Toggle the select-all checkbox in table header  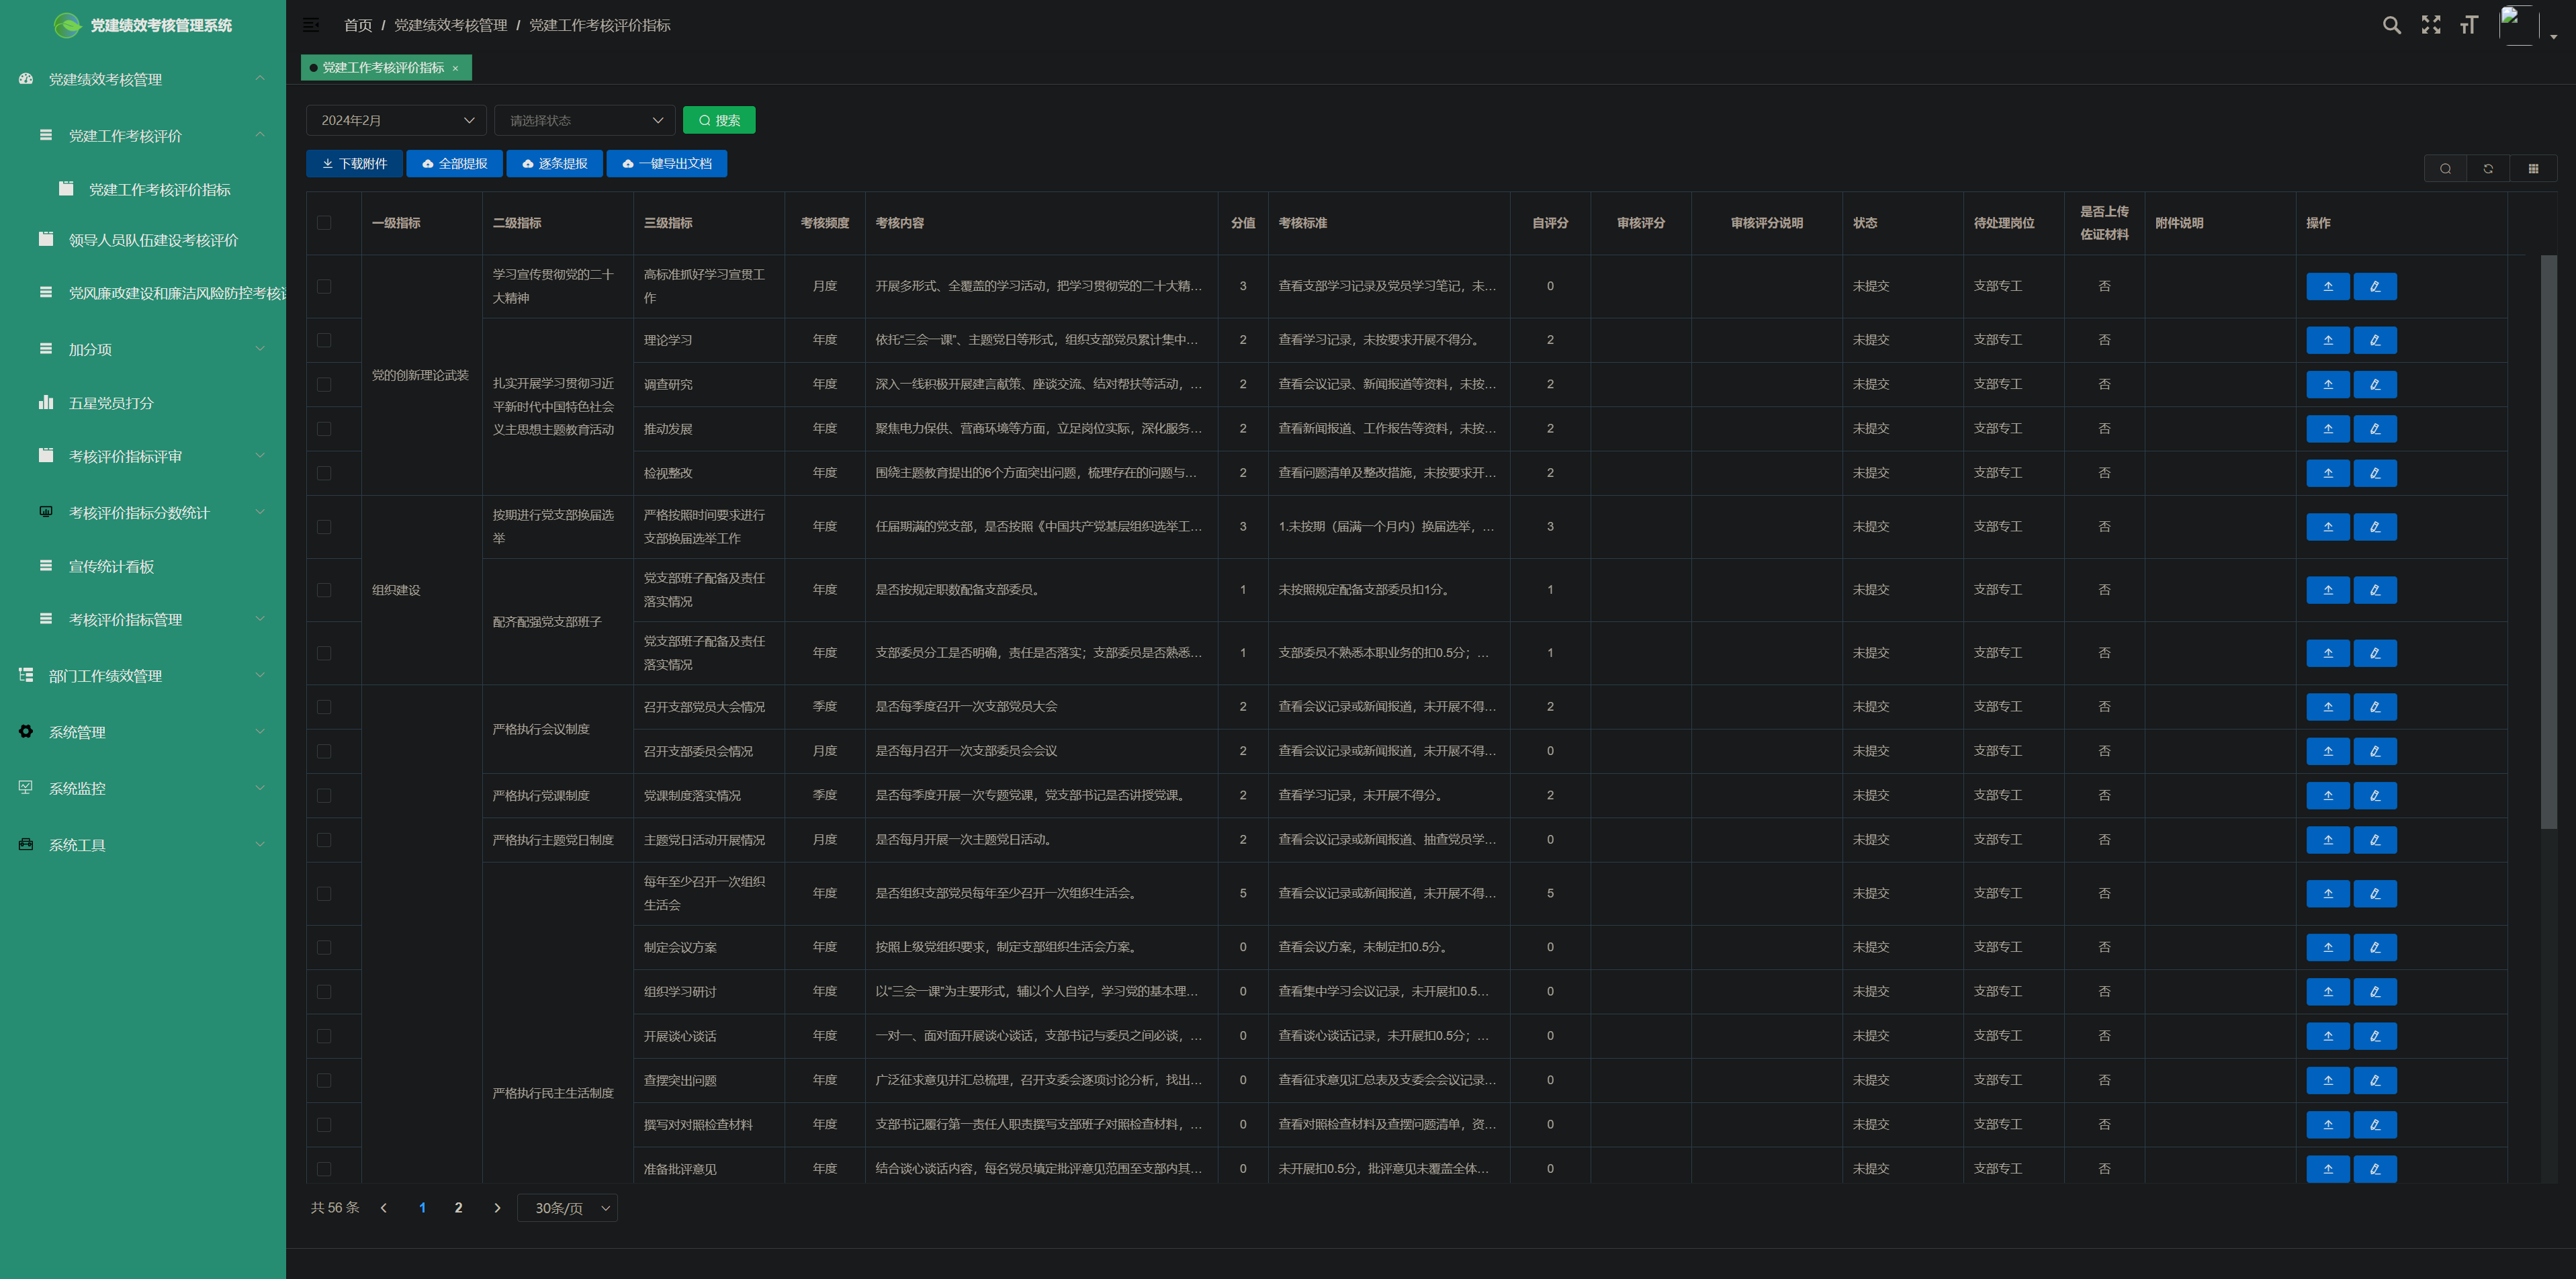324,223
